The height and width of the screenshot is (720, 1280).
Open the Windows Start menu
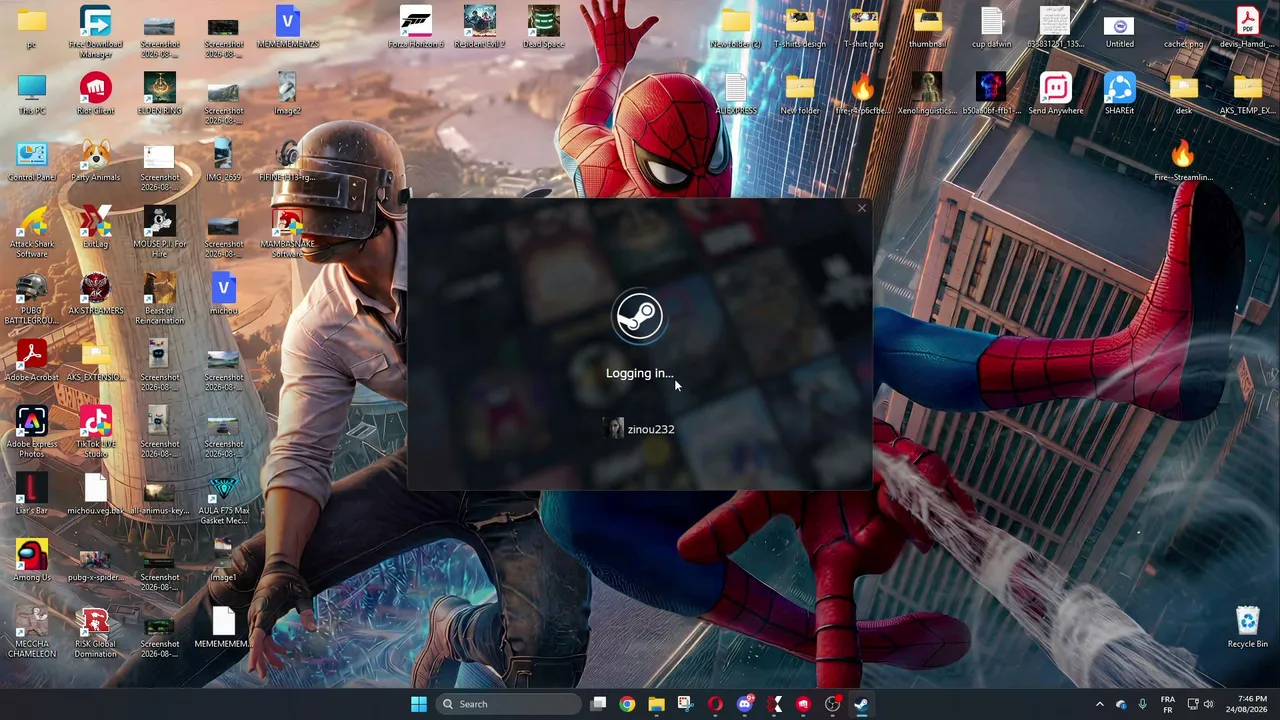click(418, 704)
